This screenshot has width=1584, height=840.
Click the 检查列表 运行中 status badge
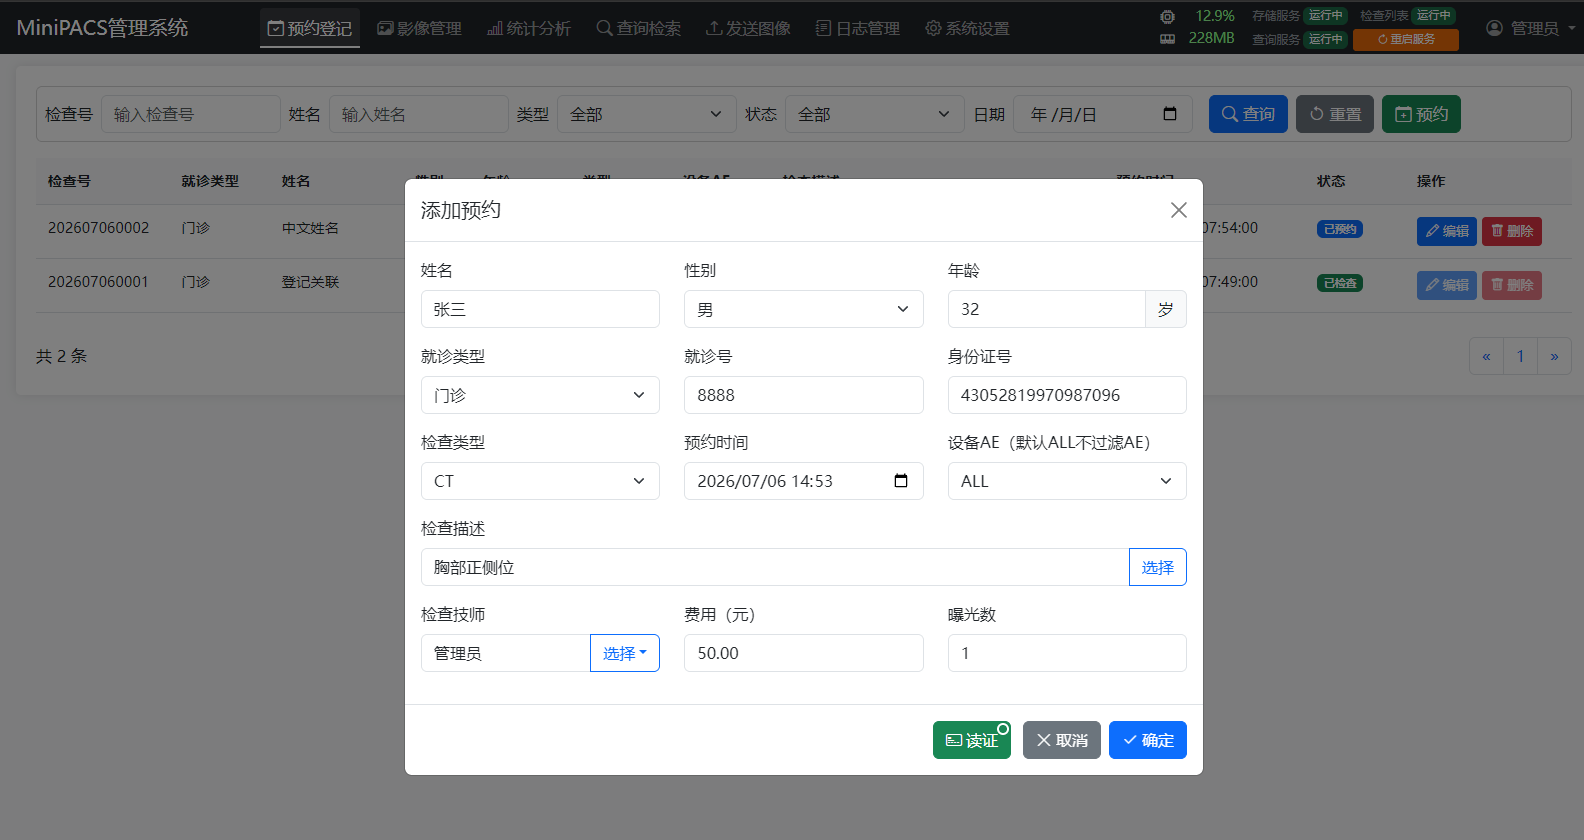point(1434,15)
